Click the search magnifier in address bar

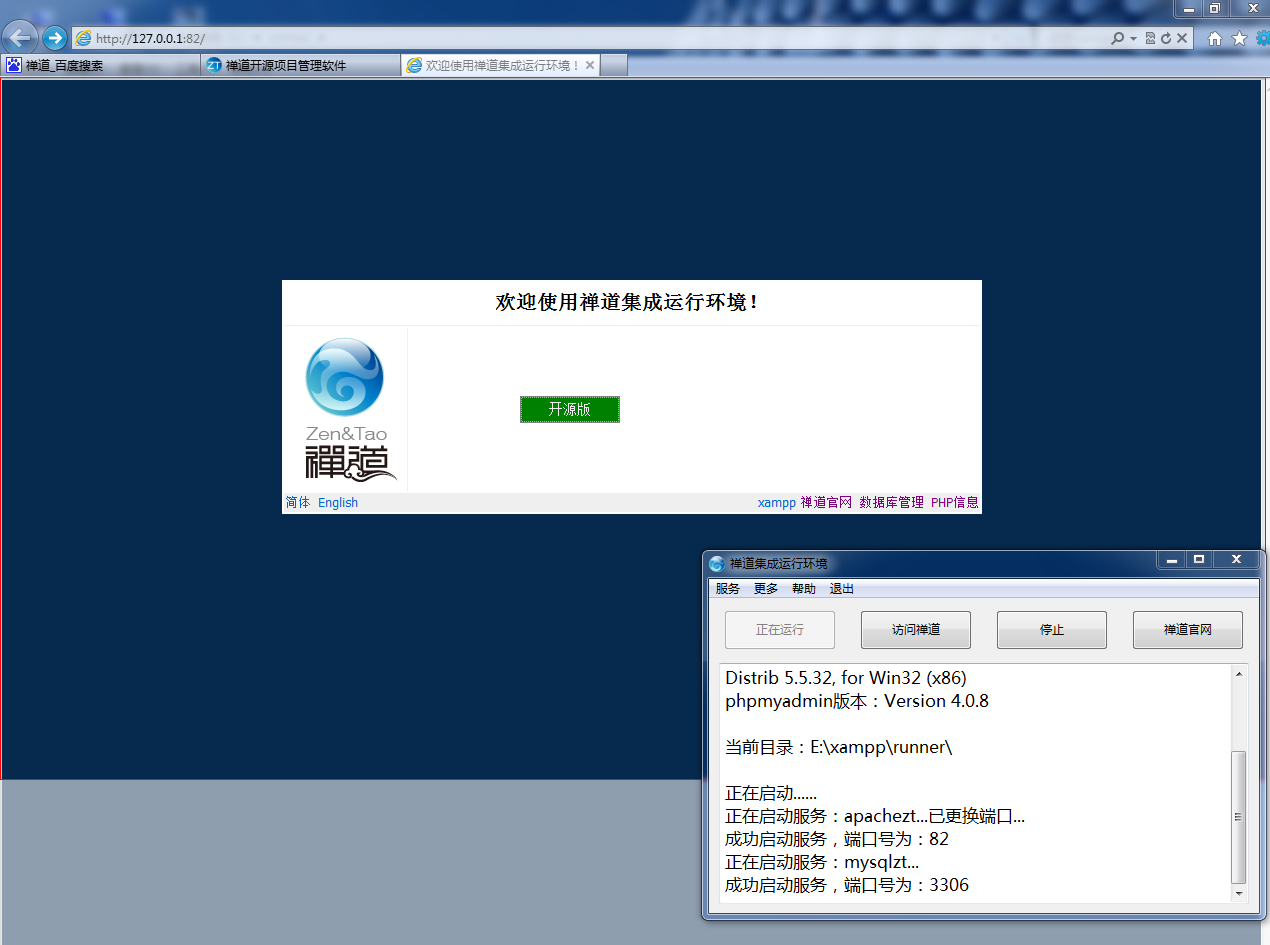(x=1117, y=38)
